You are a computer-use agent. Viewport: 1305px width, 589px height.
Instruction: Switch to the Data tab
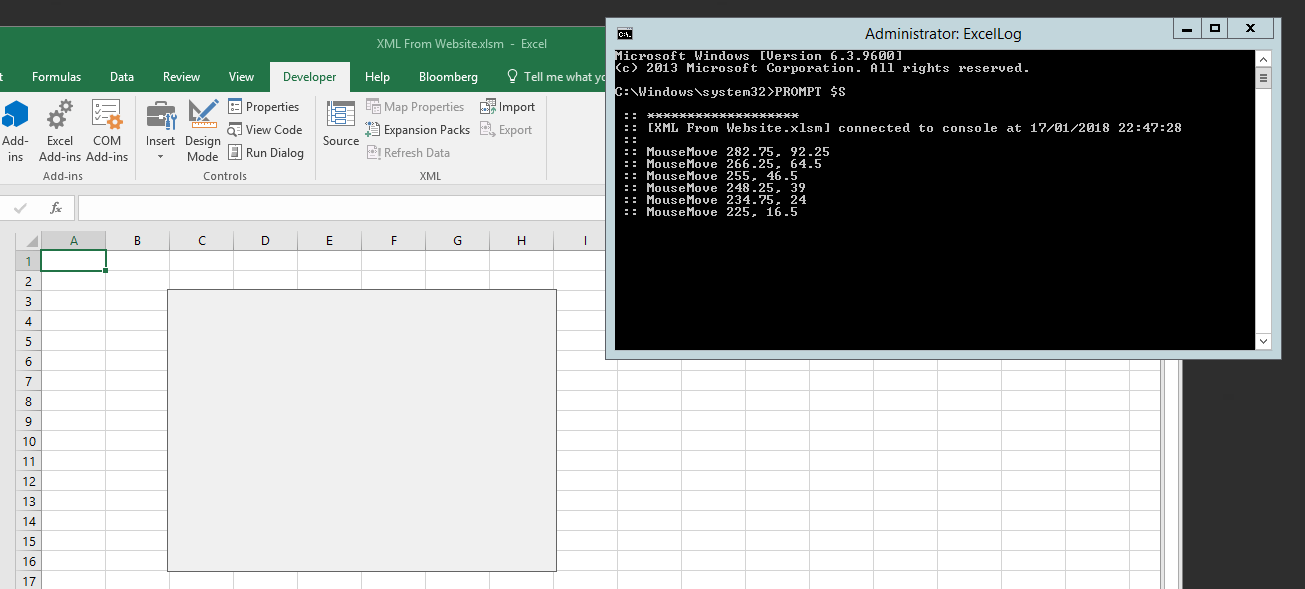click(x=122, y=77)
